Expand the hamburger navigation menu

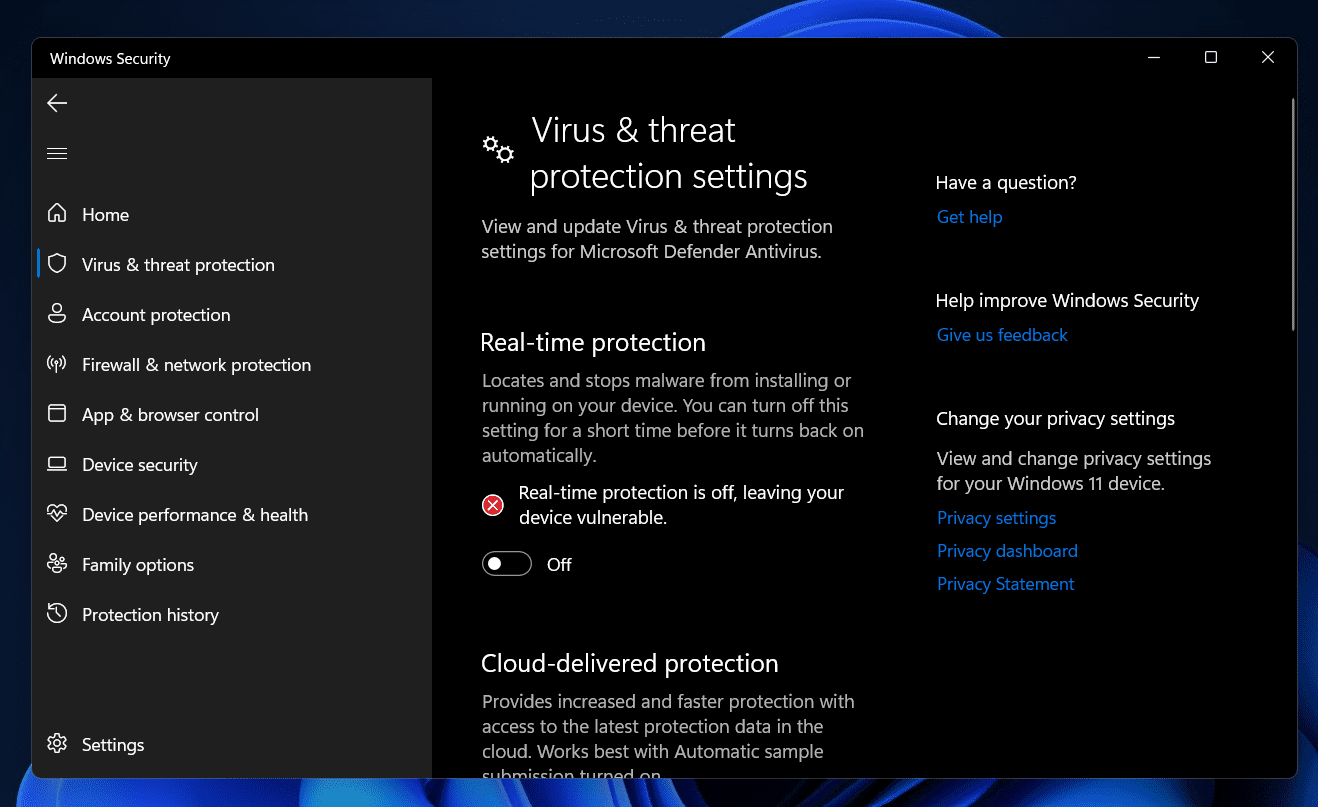pos(57,153)
